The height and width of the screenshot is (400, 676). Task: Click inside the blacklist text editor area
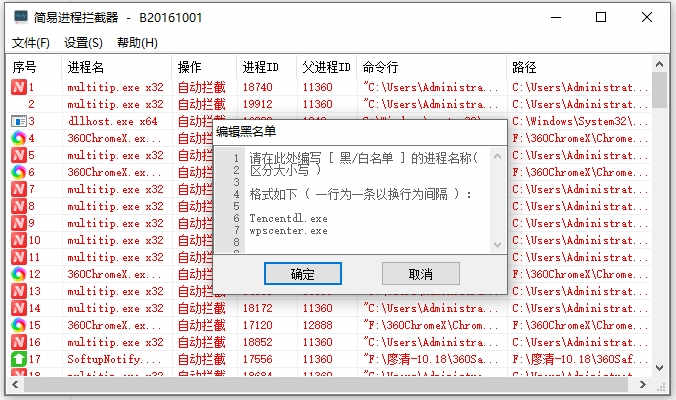pyautogui.click(x=367, y=200)
